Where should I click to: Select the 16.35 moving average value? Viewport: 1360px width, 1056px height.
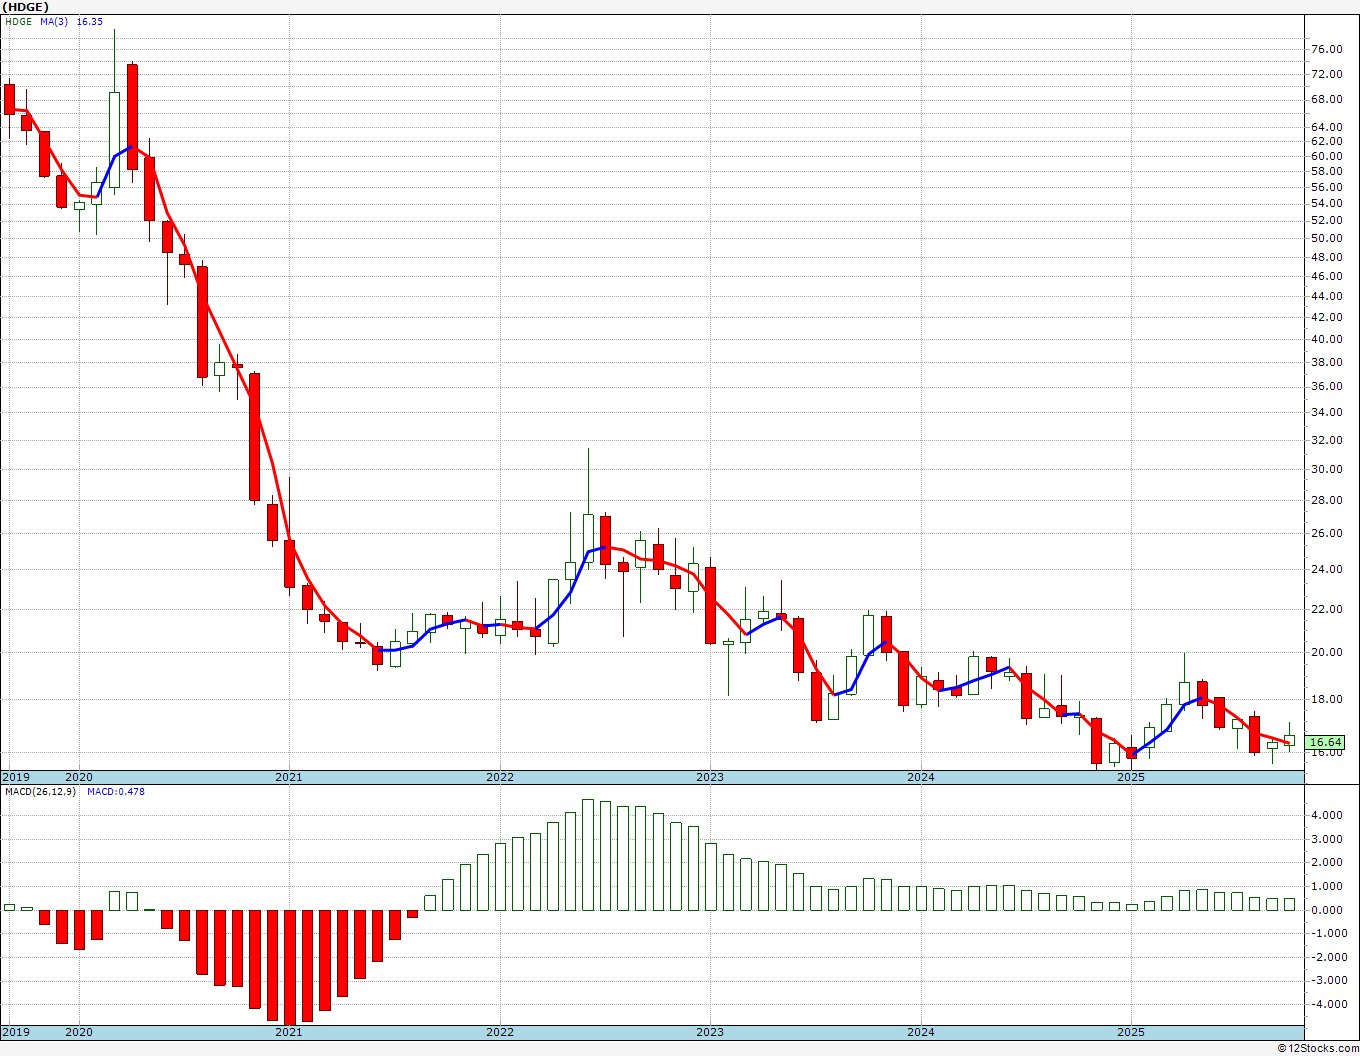pos(90,21)
